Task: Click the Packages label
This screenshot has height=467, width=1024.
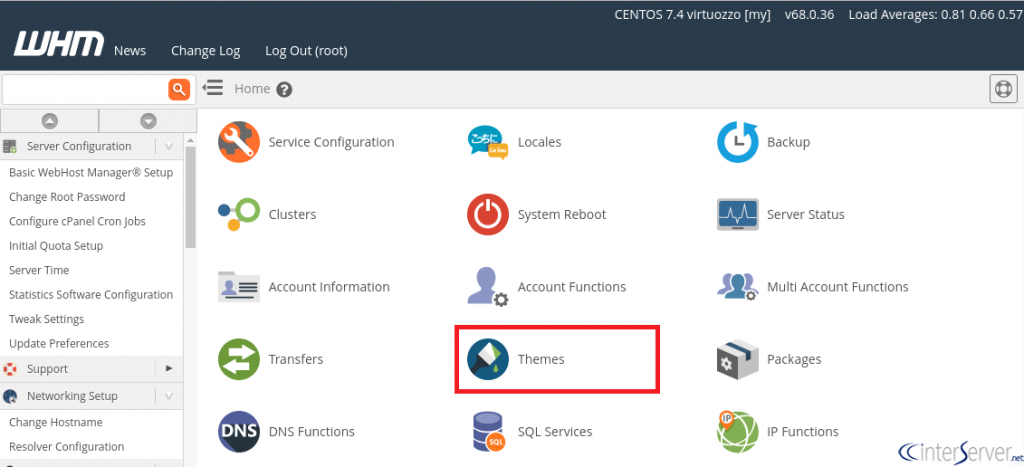Action: [794, 359]
